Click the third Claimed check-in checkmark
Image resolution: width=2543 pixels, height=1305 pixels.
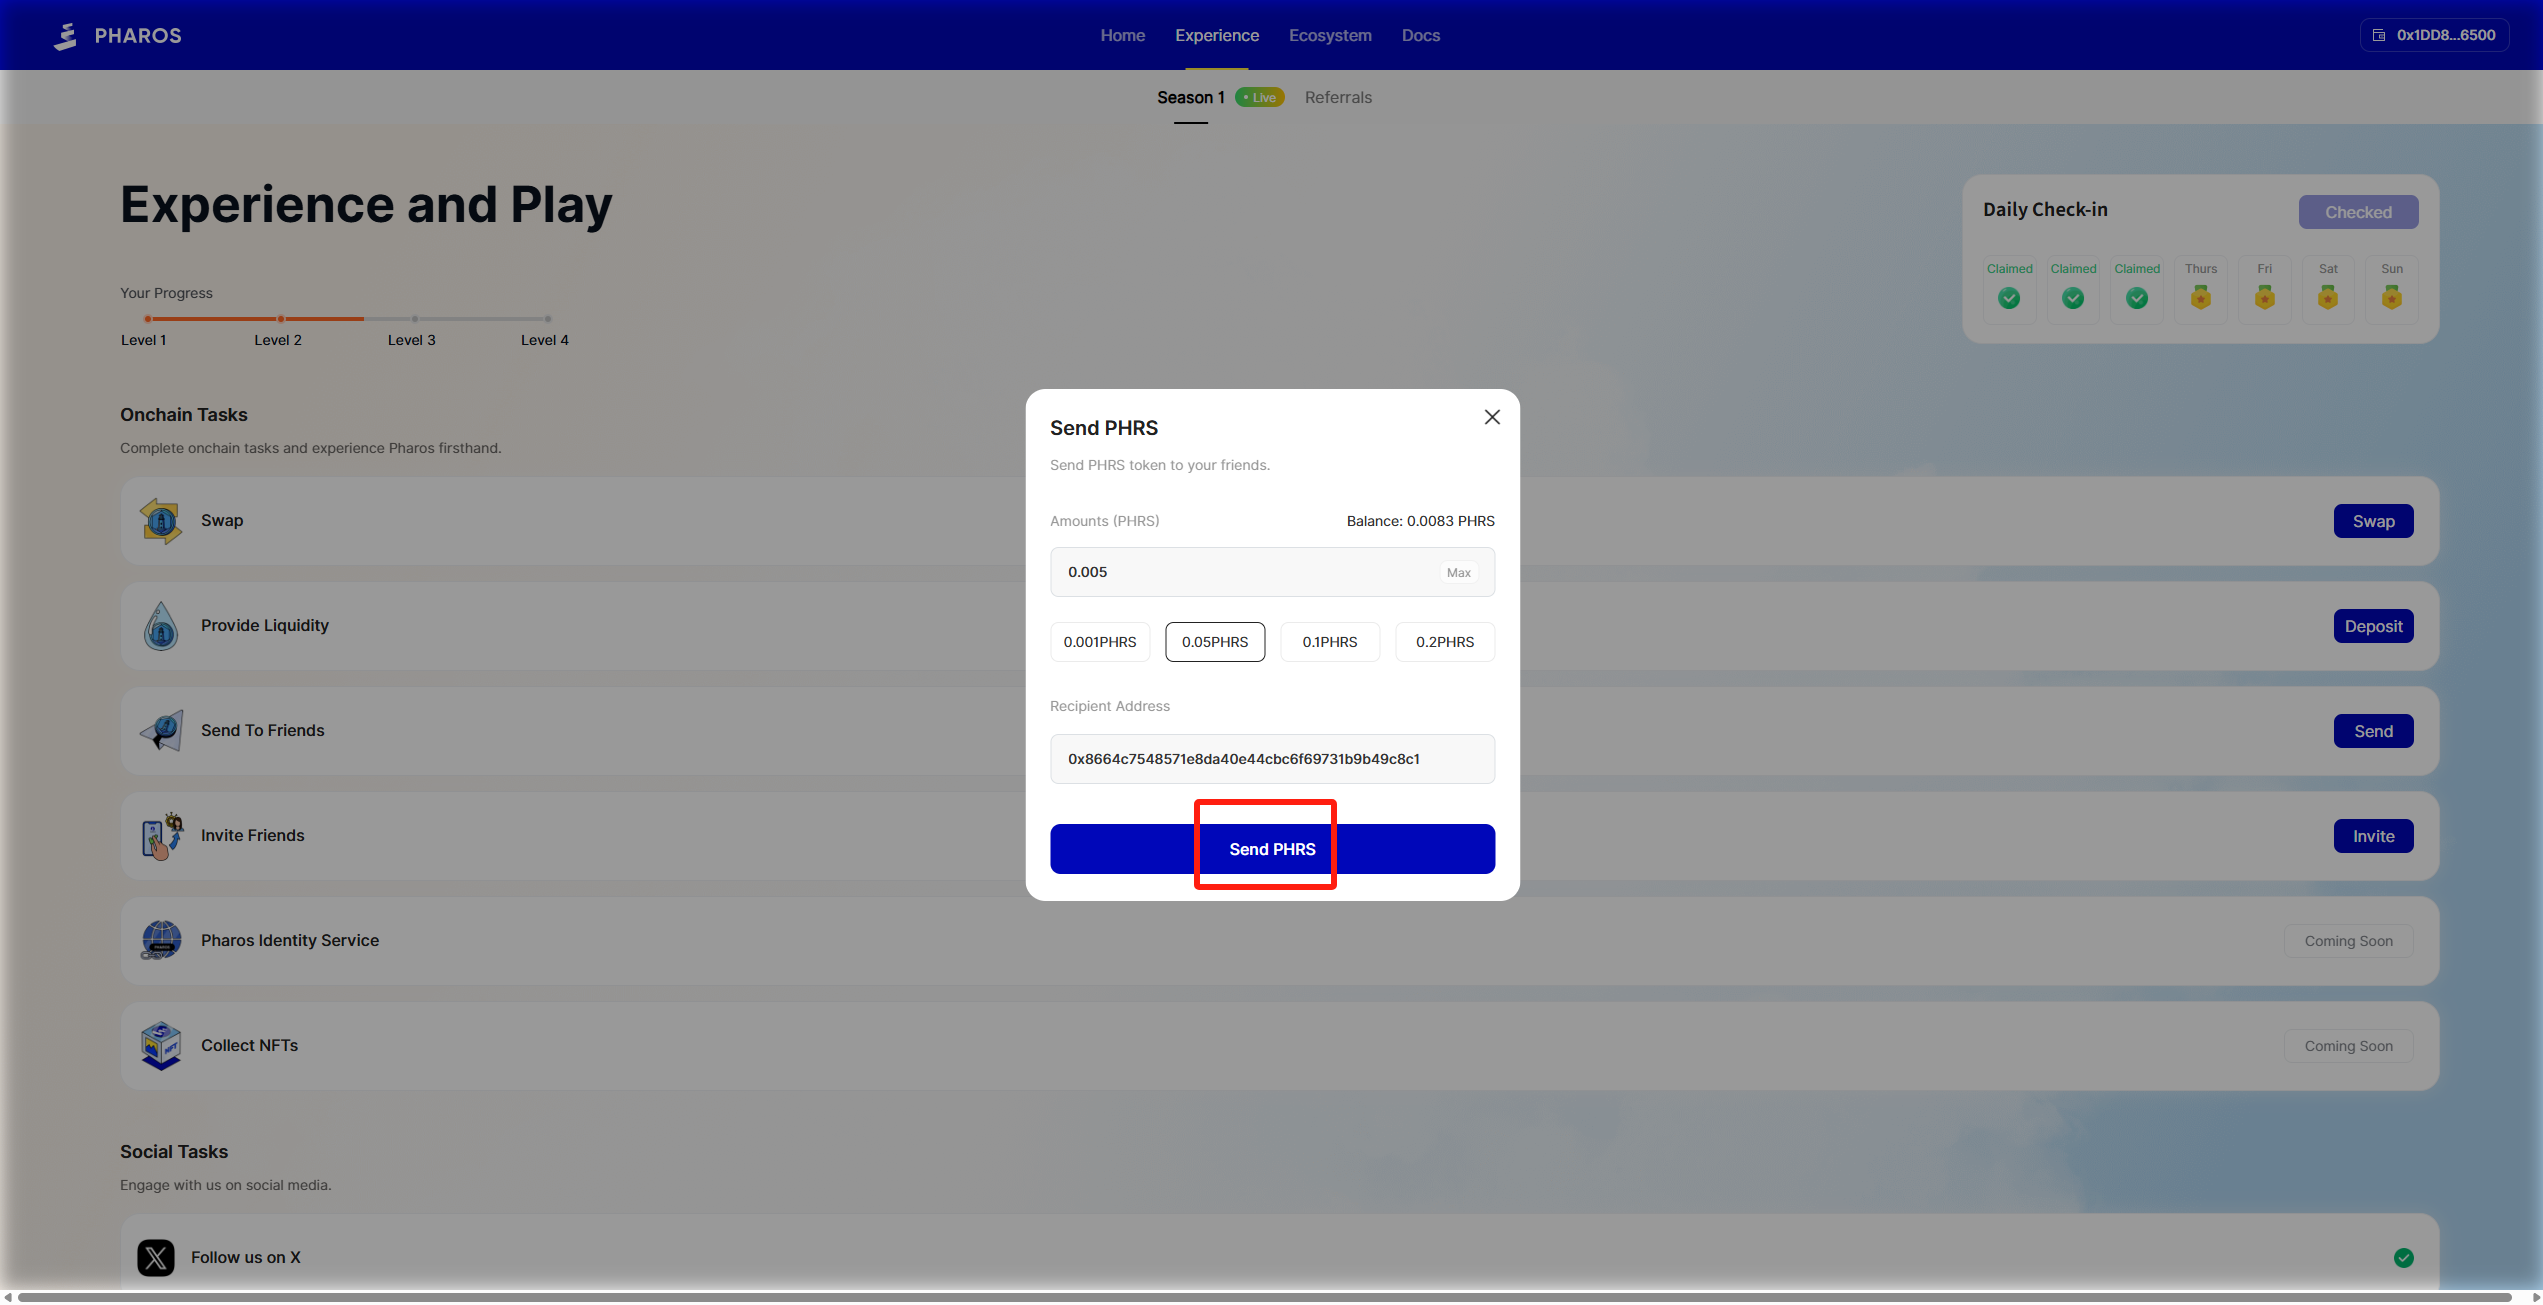[x=2137, y=298]
